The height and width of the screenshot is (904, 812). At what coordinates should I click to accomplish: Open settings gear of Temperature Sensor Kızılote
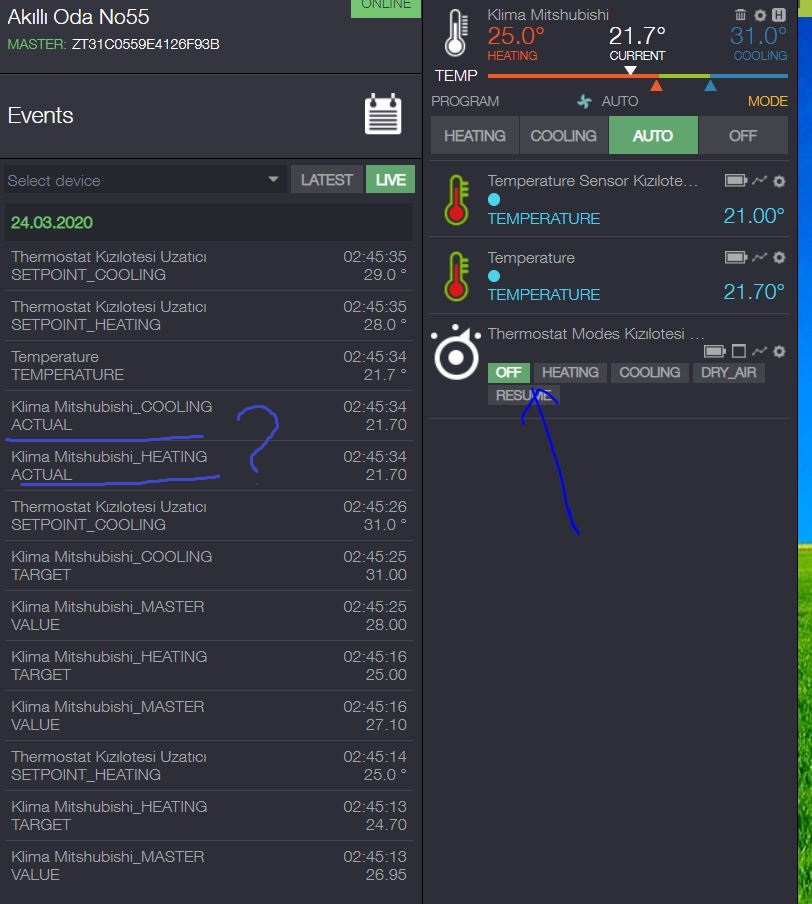point(779,182)
